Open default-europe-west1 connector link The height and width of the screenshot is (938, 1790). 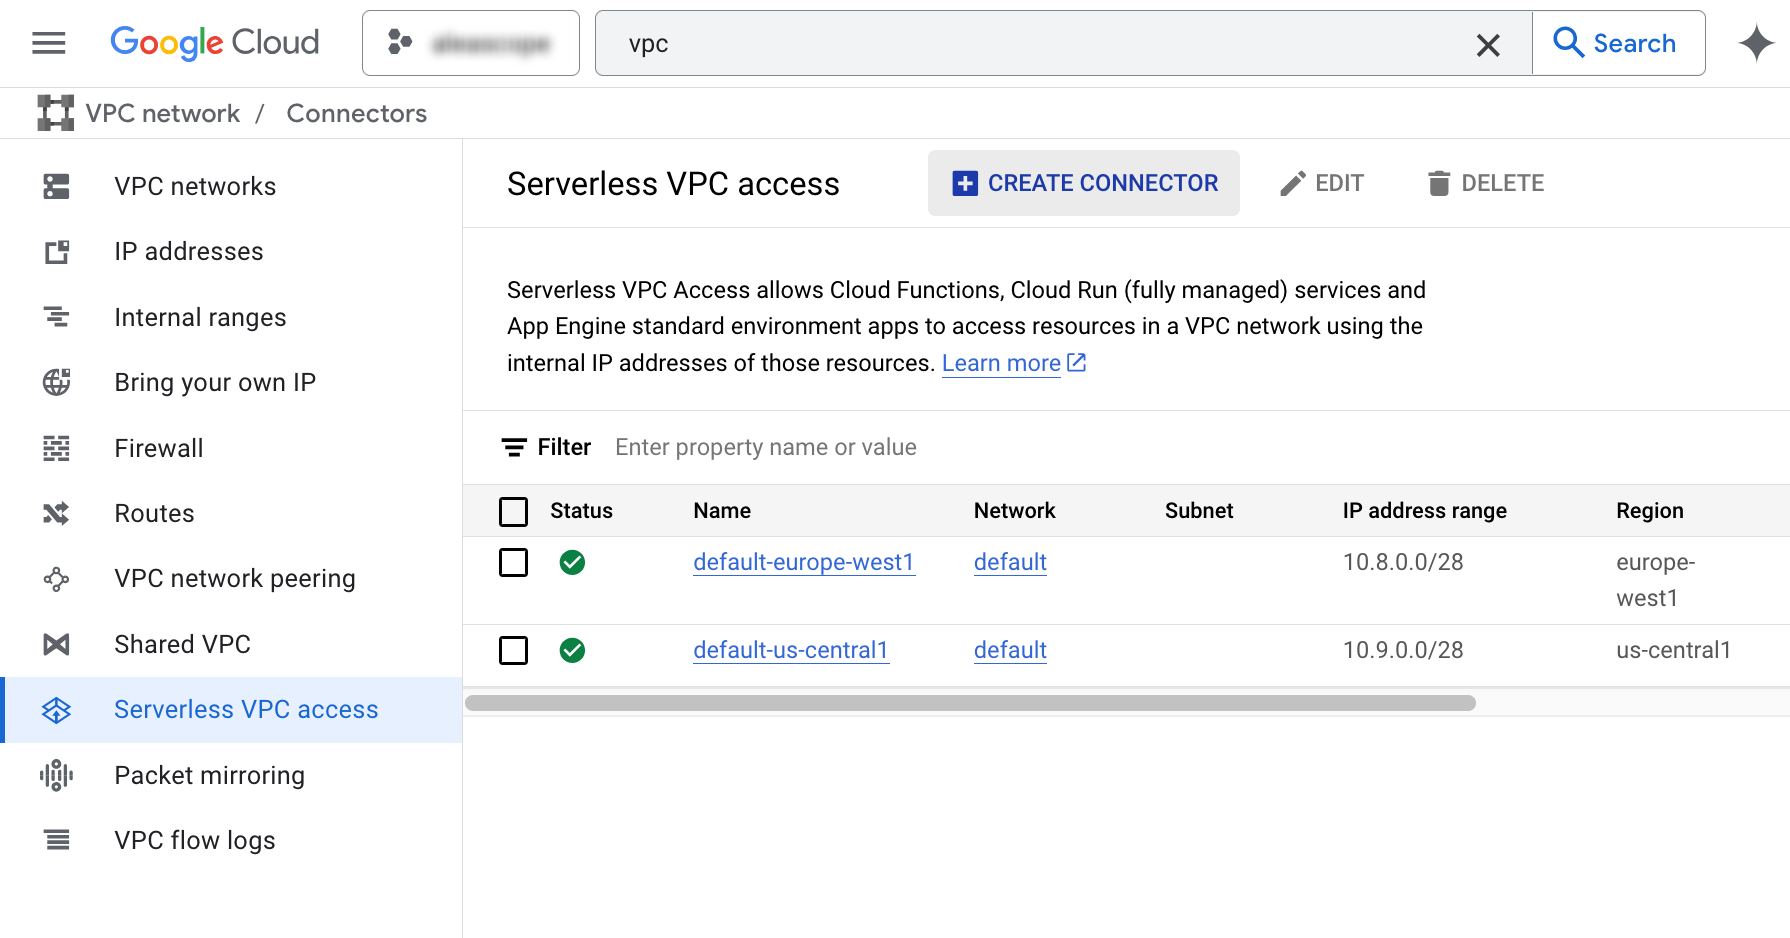[804, 562]
